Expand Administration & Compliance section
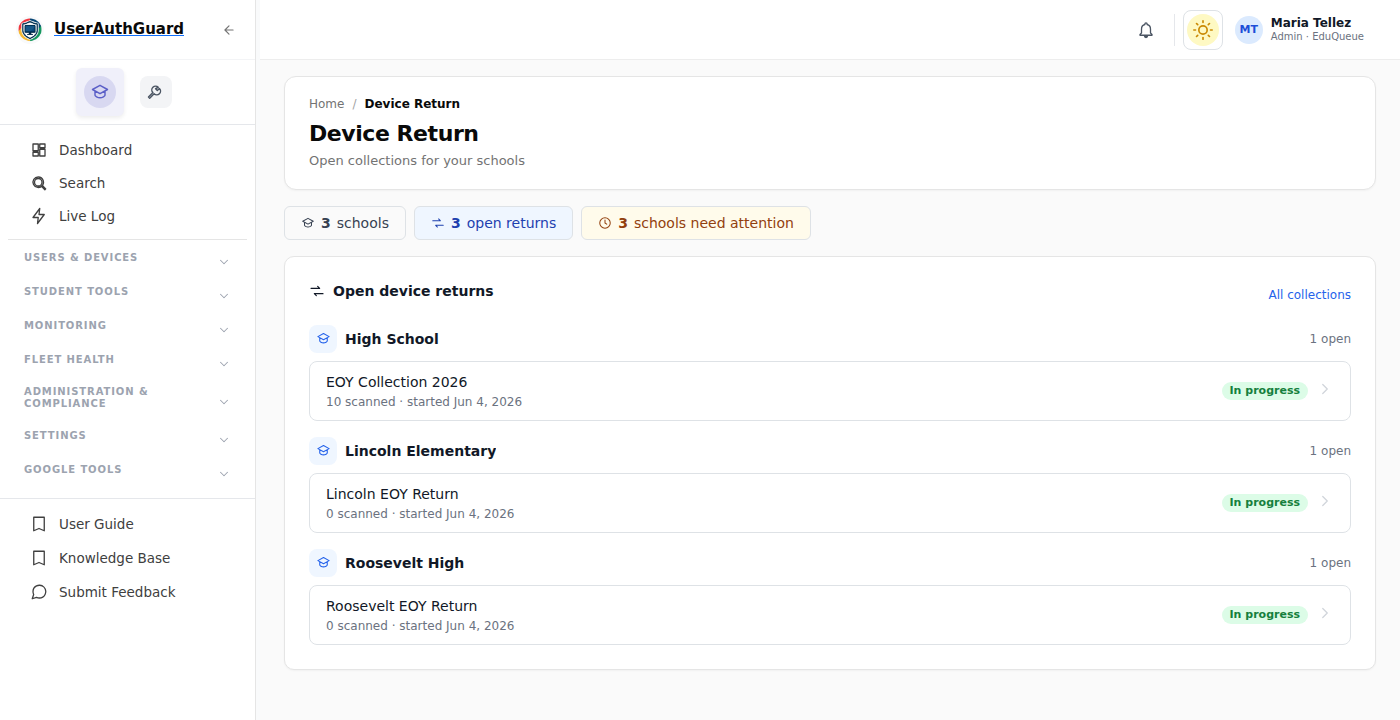This screenshot has height=720, width=1400. 127,397
